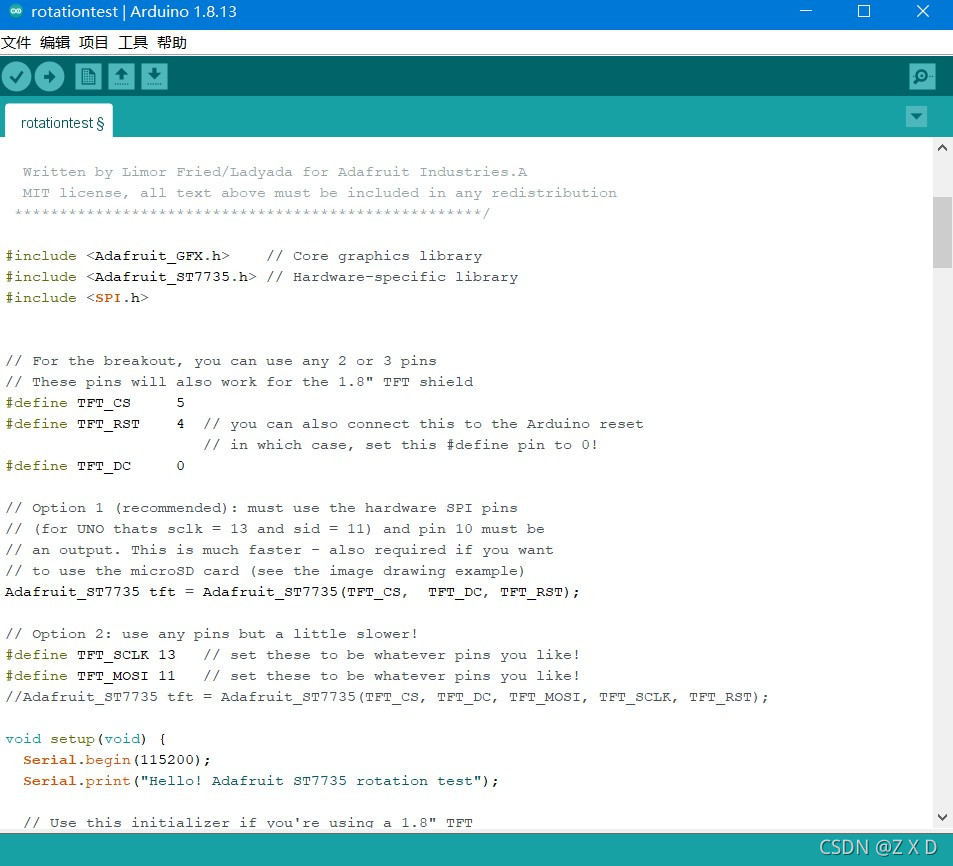
Task: Click the '#define TFT_SCLK 13' definition
Action: [91, 655]
